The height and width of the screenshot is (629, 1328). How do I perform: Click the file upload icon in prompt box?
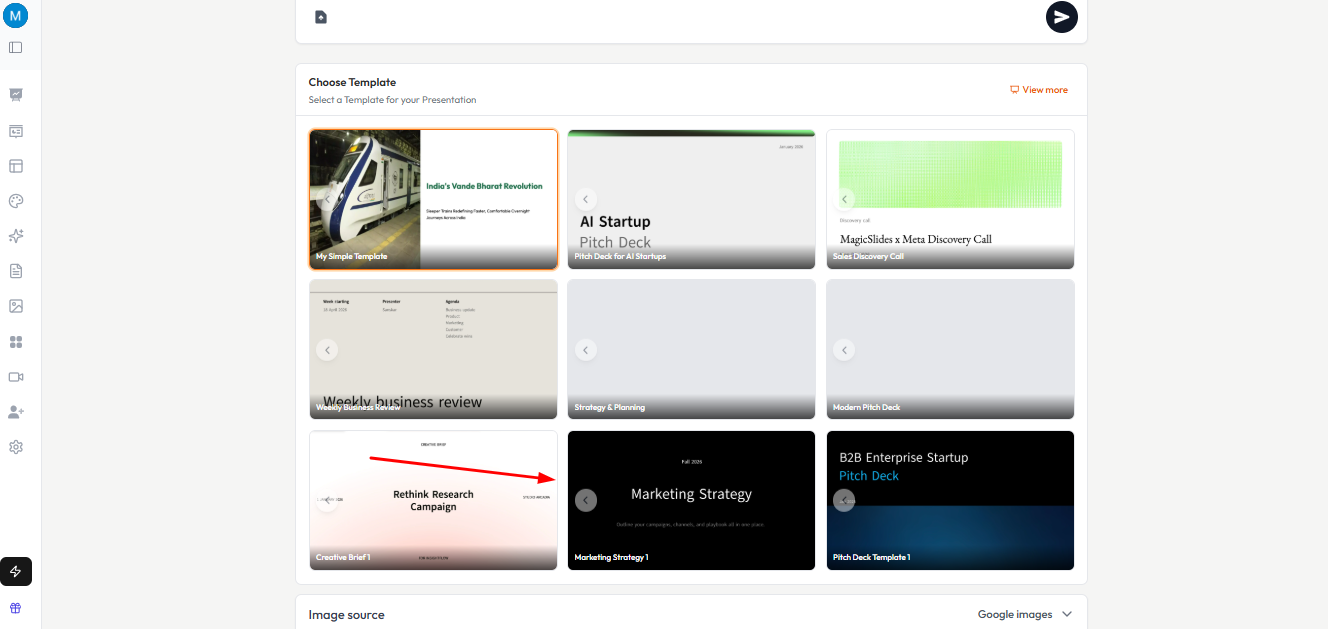321,17
